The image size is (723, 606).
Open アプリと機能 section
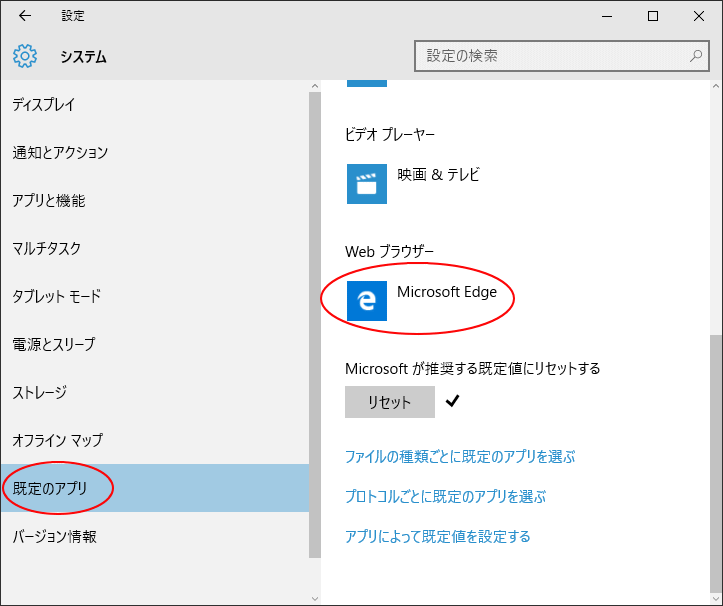[154, 201]
